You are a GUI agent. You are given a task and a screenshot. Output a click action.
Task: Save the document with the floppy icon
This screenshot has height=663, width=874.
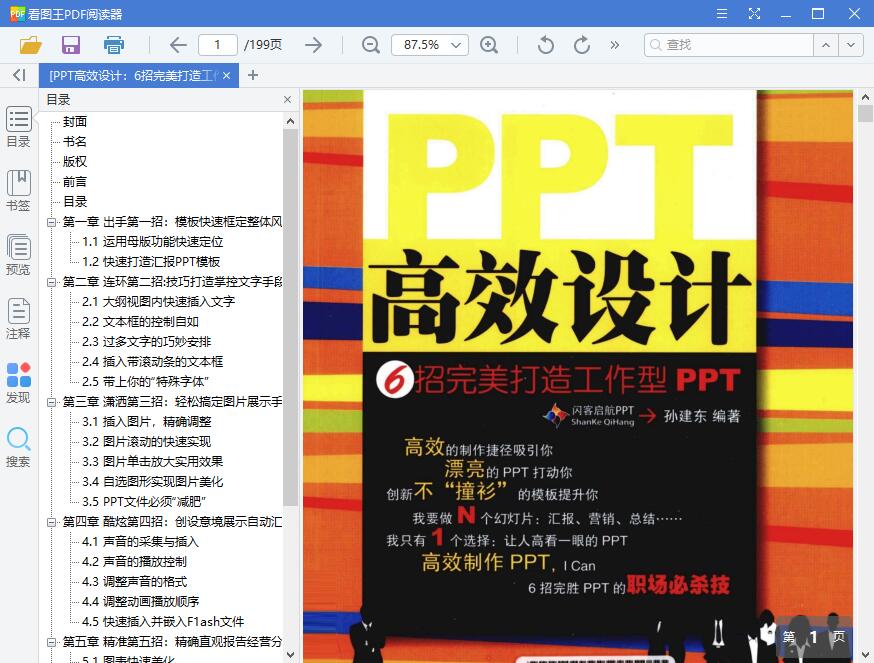pos(71,45)
